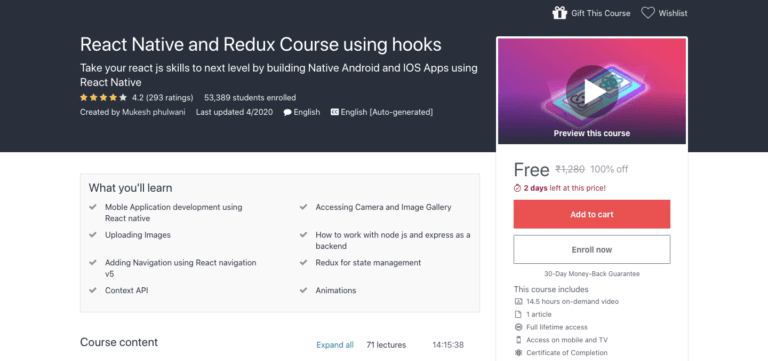This screenshot has width=768, height=361.
Task: Click the course title heading
Action: coord(261,45)
